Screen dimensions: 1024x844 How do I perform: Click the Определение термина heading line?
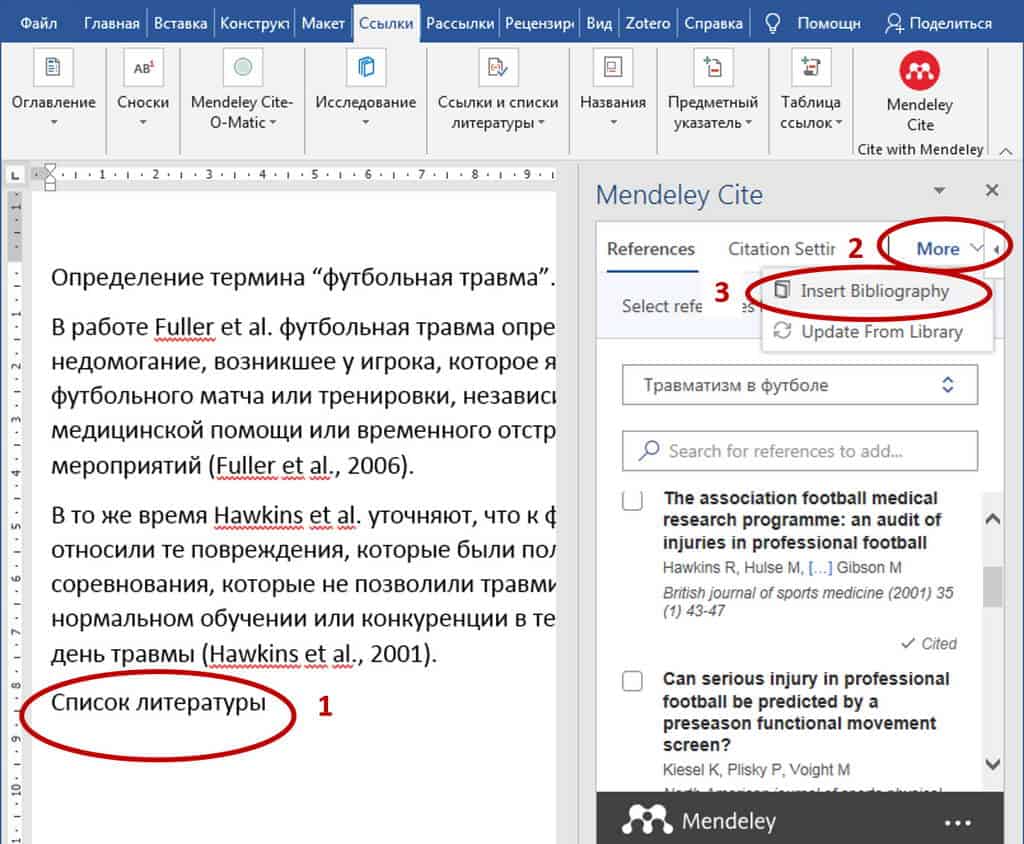pos(303,278)
